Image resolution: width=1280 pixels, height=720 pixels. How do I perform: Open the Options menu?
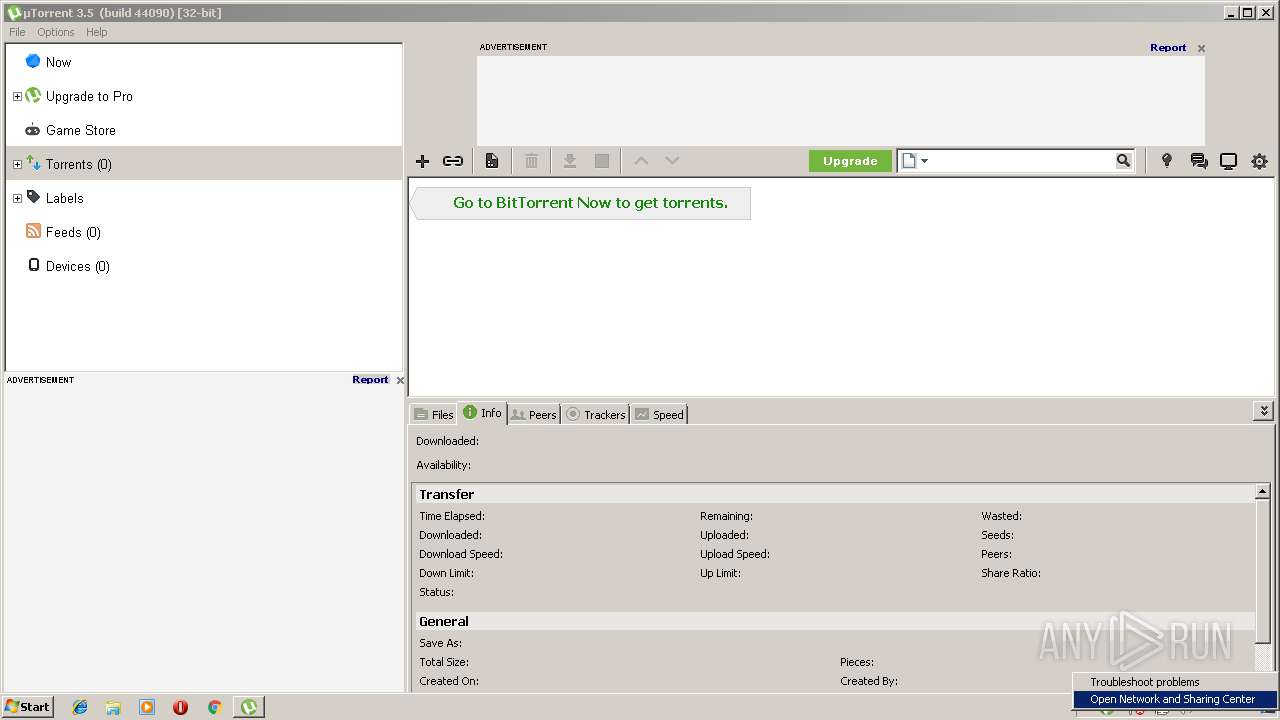click(56, 32)
